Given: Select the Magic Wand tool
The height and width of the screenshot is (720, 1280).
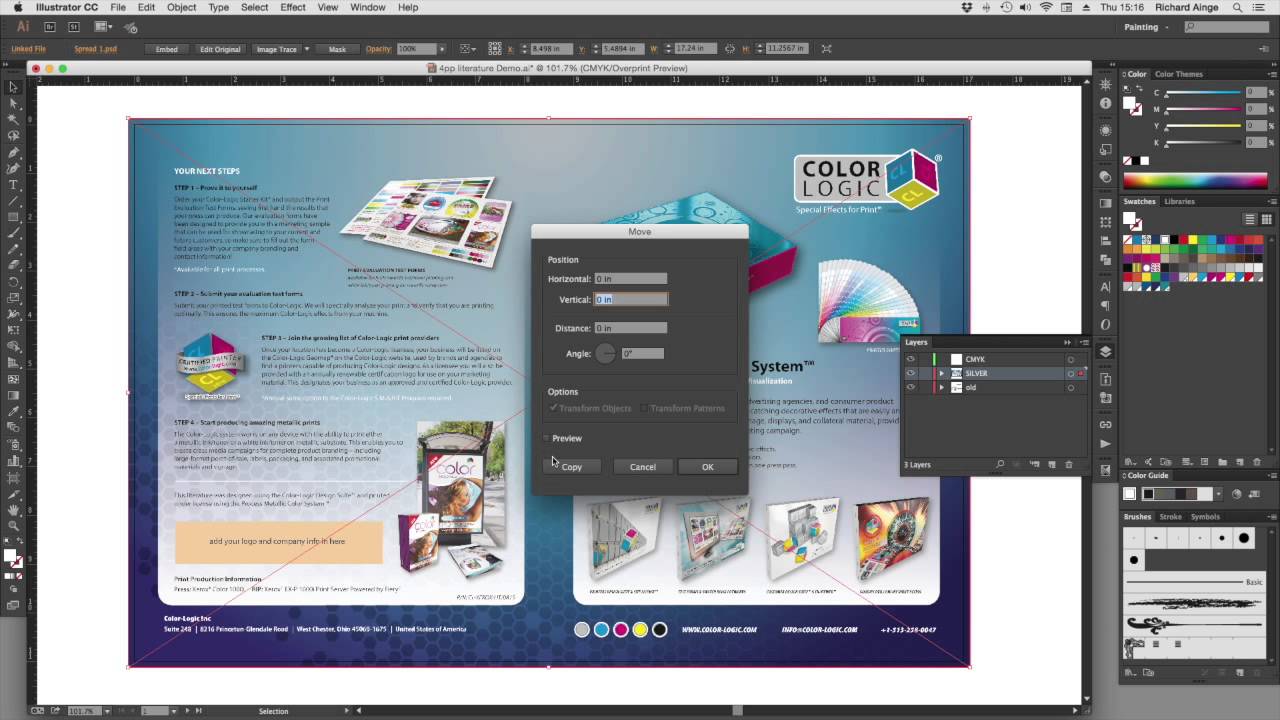Looking at the screenshot, I should [13, 120].
